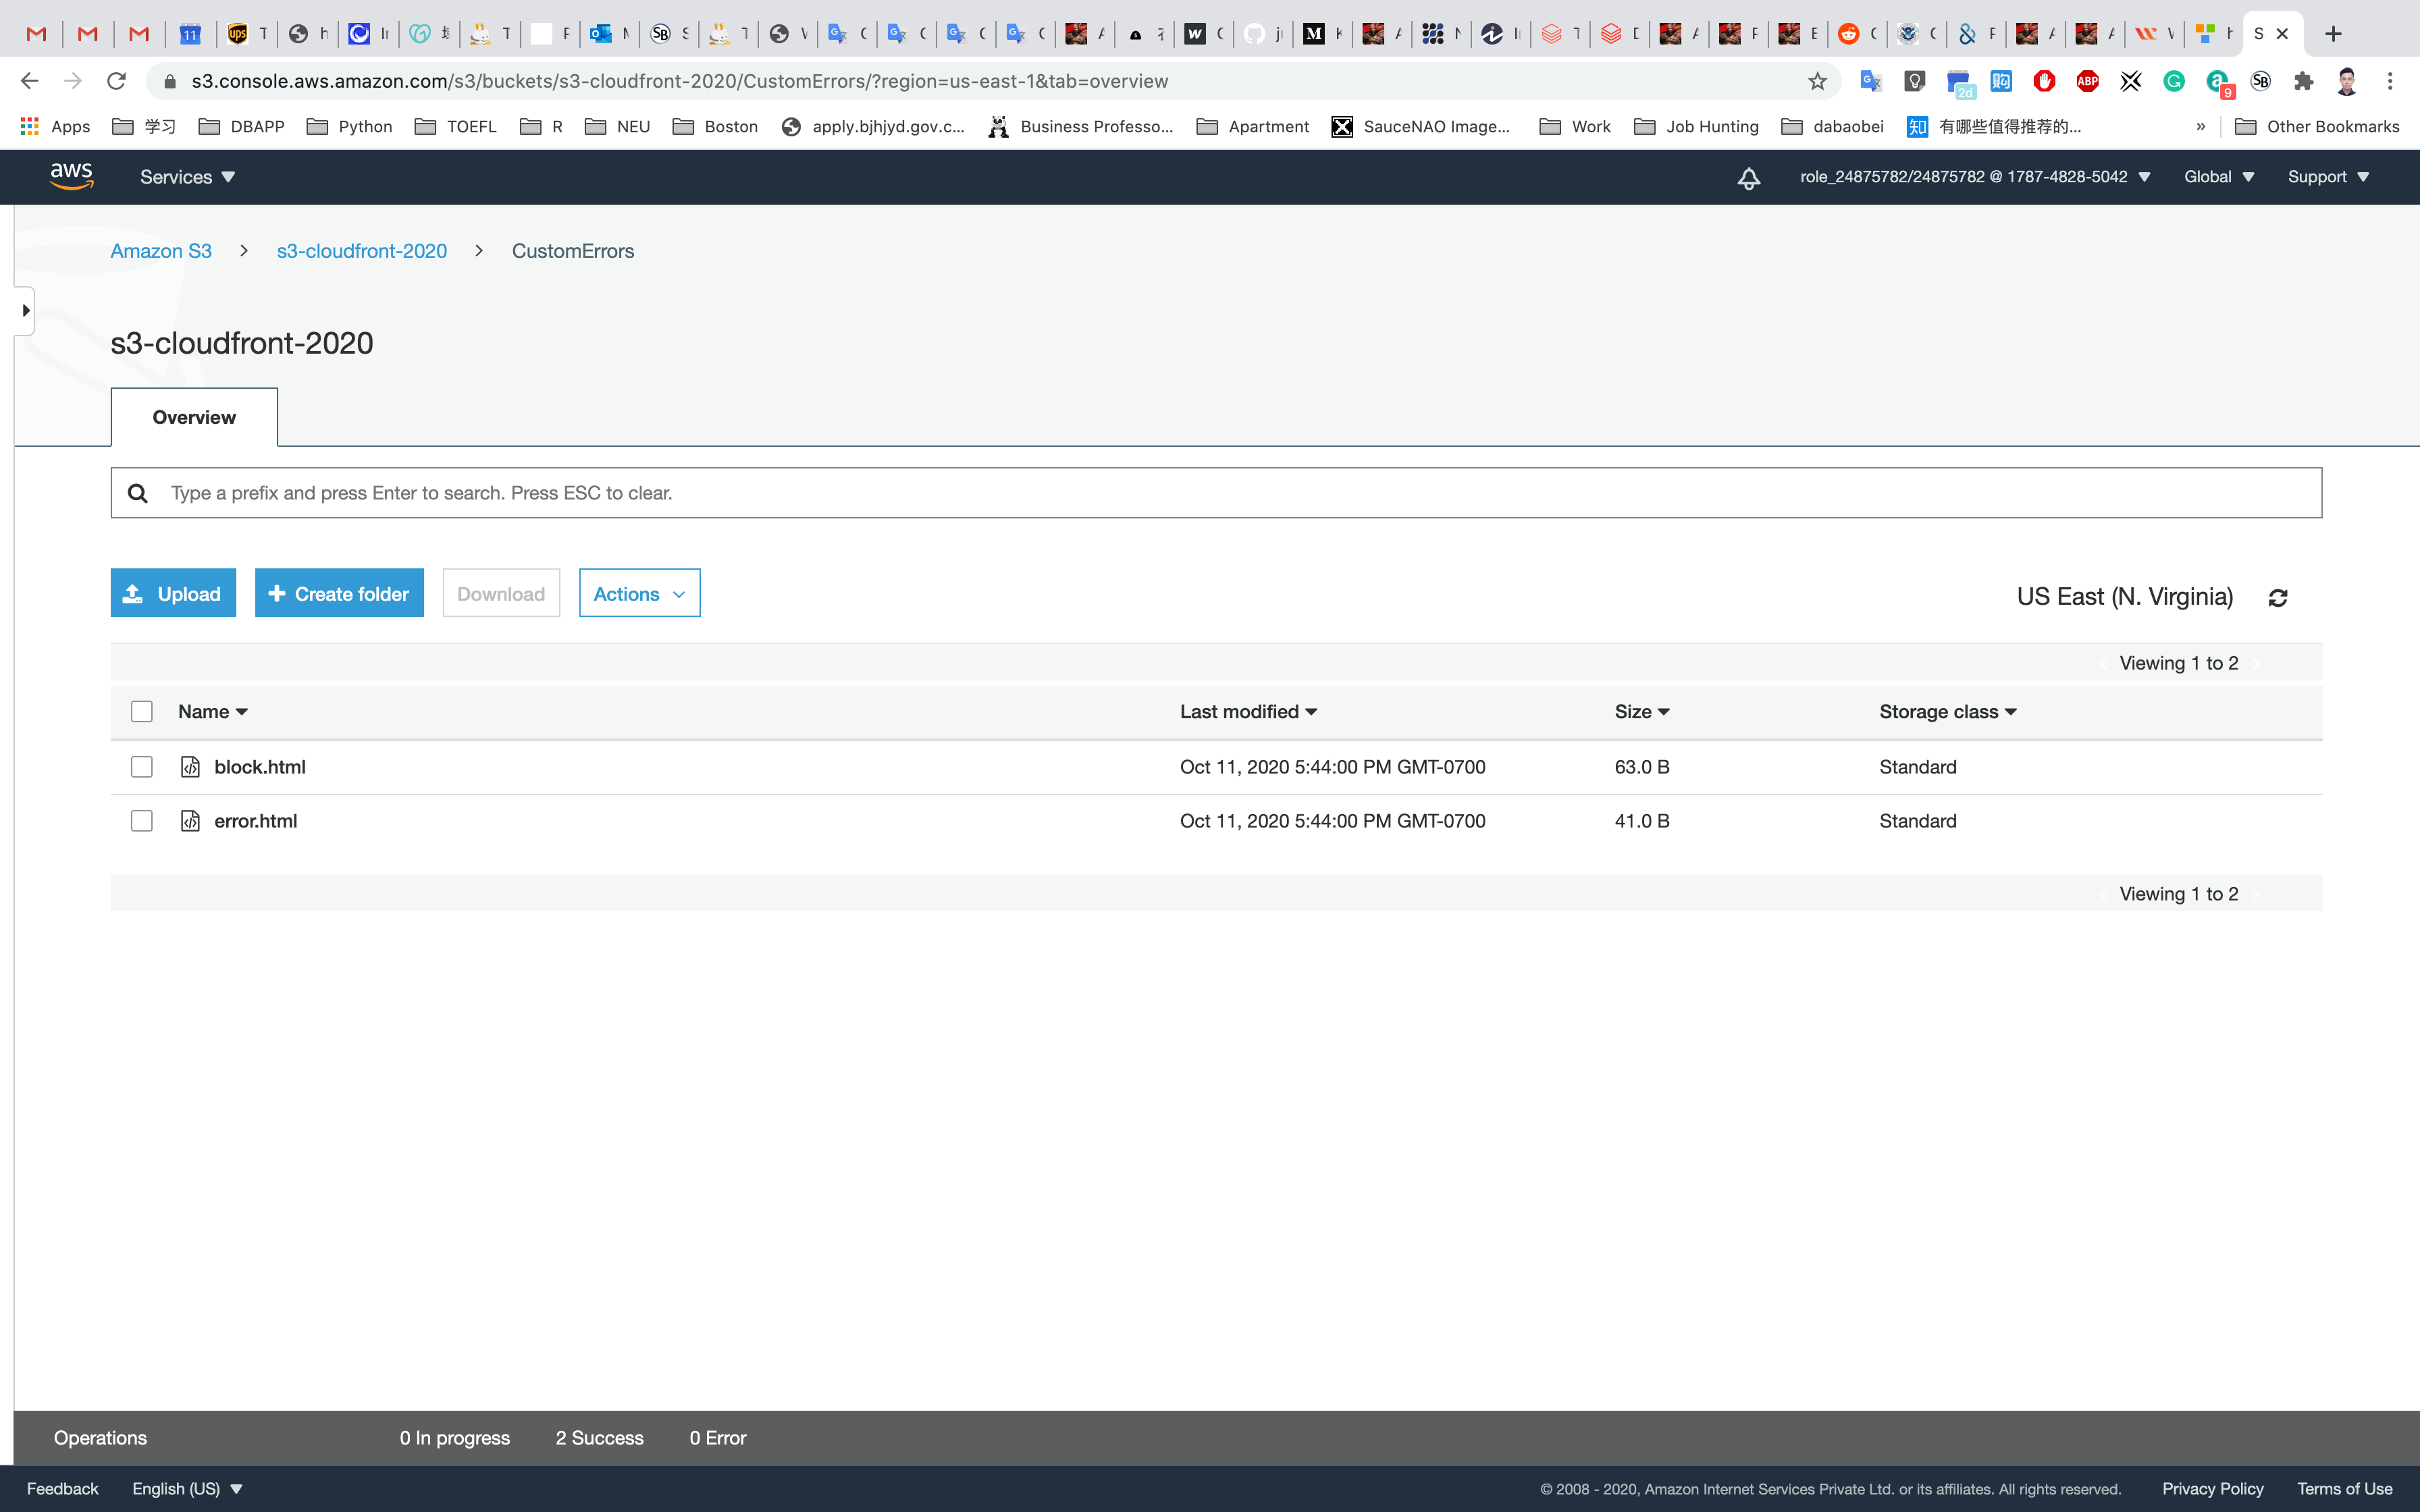Bookmark this page with the star icon

(x=1817, y=81)
